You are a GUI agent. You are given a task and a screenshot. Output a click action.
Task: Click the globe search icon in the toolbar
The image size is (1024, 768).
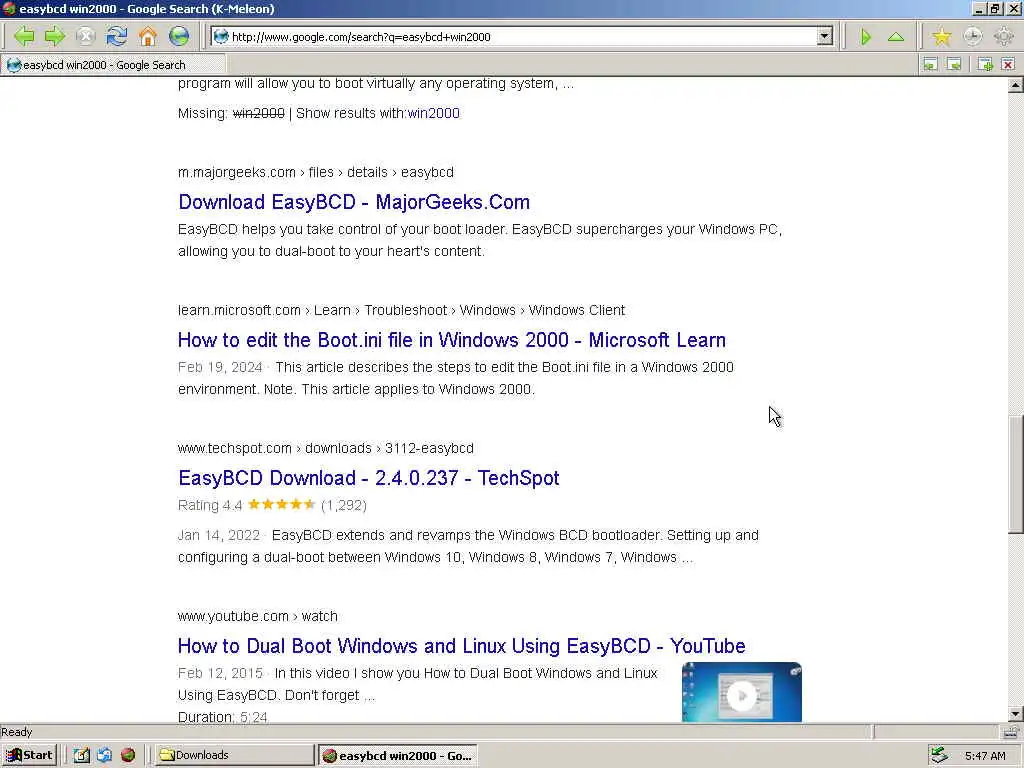(x=179, y=37)
